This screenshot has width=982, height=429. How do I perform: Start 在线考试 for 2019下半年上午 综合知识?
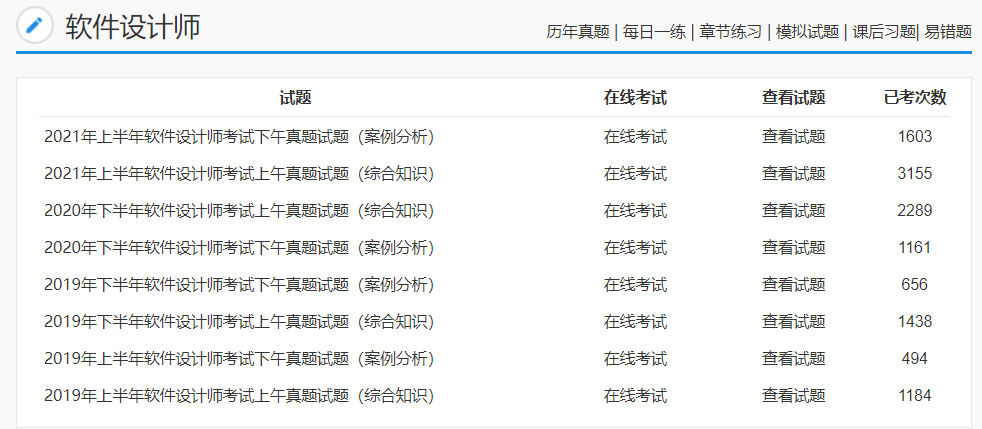coord(635,321)
